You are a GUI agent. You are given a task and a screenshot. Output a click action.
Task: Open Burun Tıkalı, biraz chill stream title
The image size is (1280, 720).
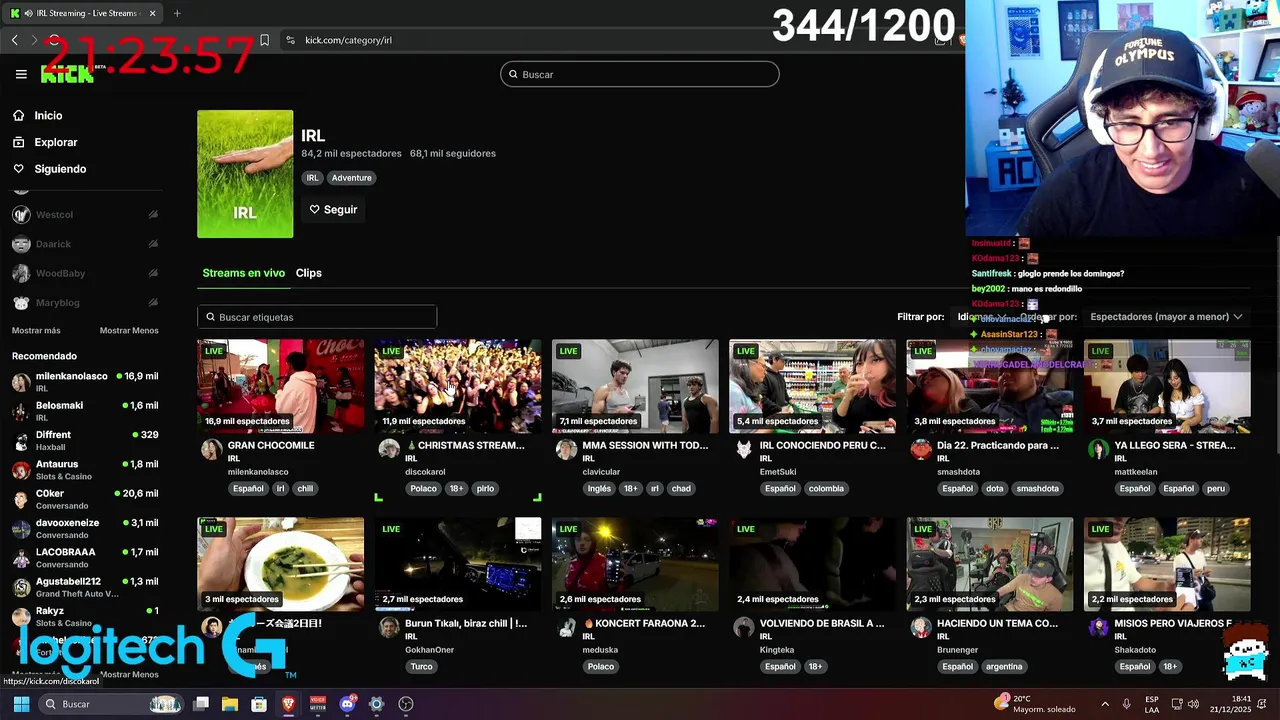(466, 623)
